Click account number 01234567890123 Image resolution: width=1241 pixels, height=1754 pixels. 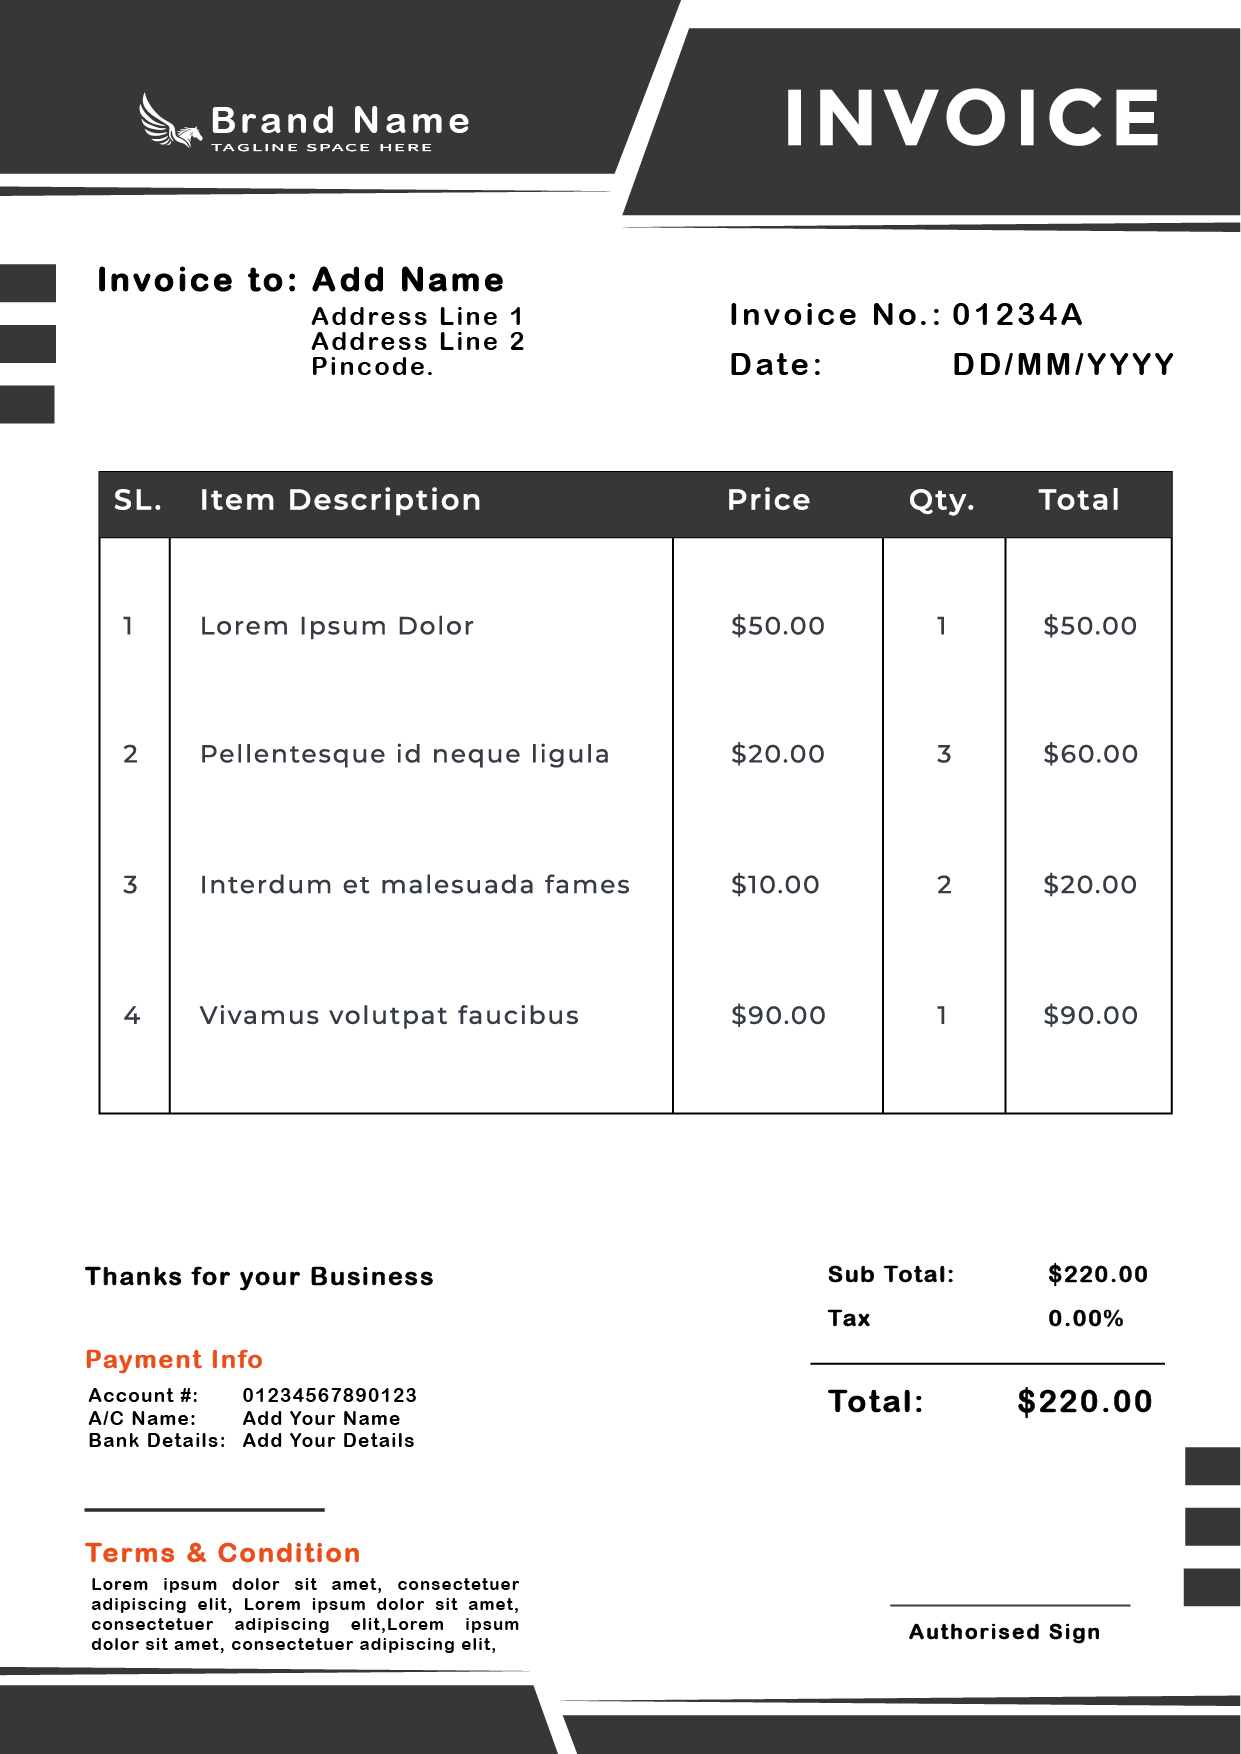pos(329,1395)
